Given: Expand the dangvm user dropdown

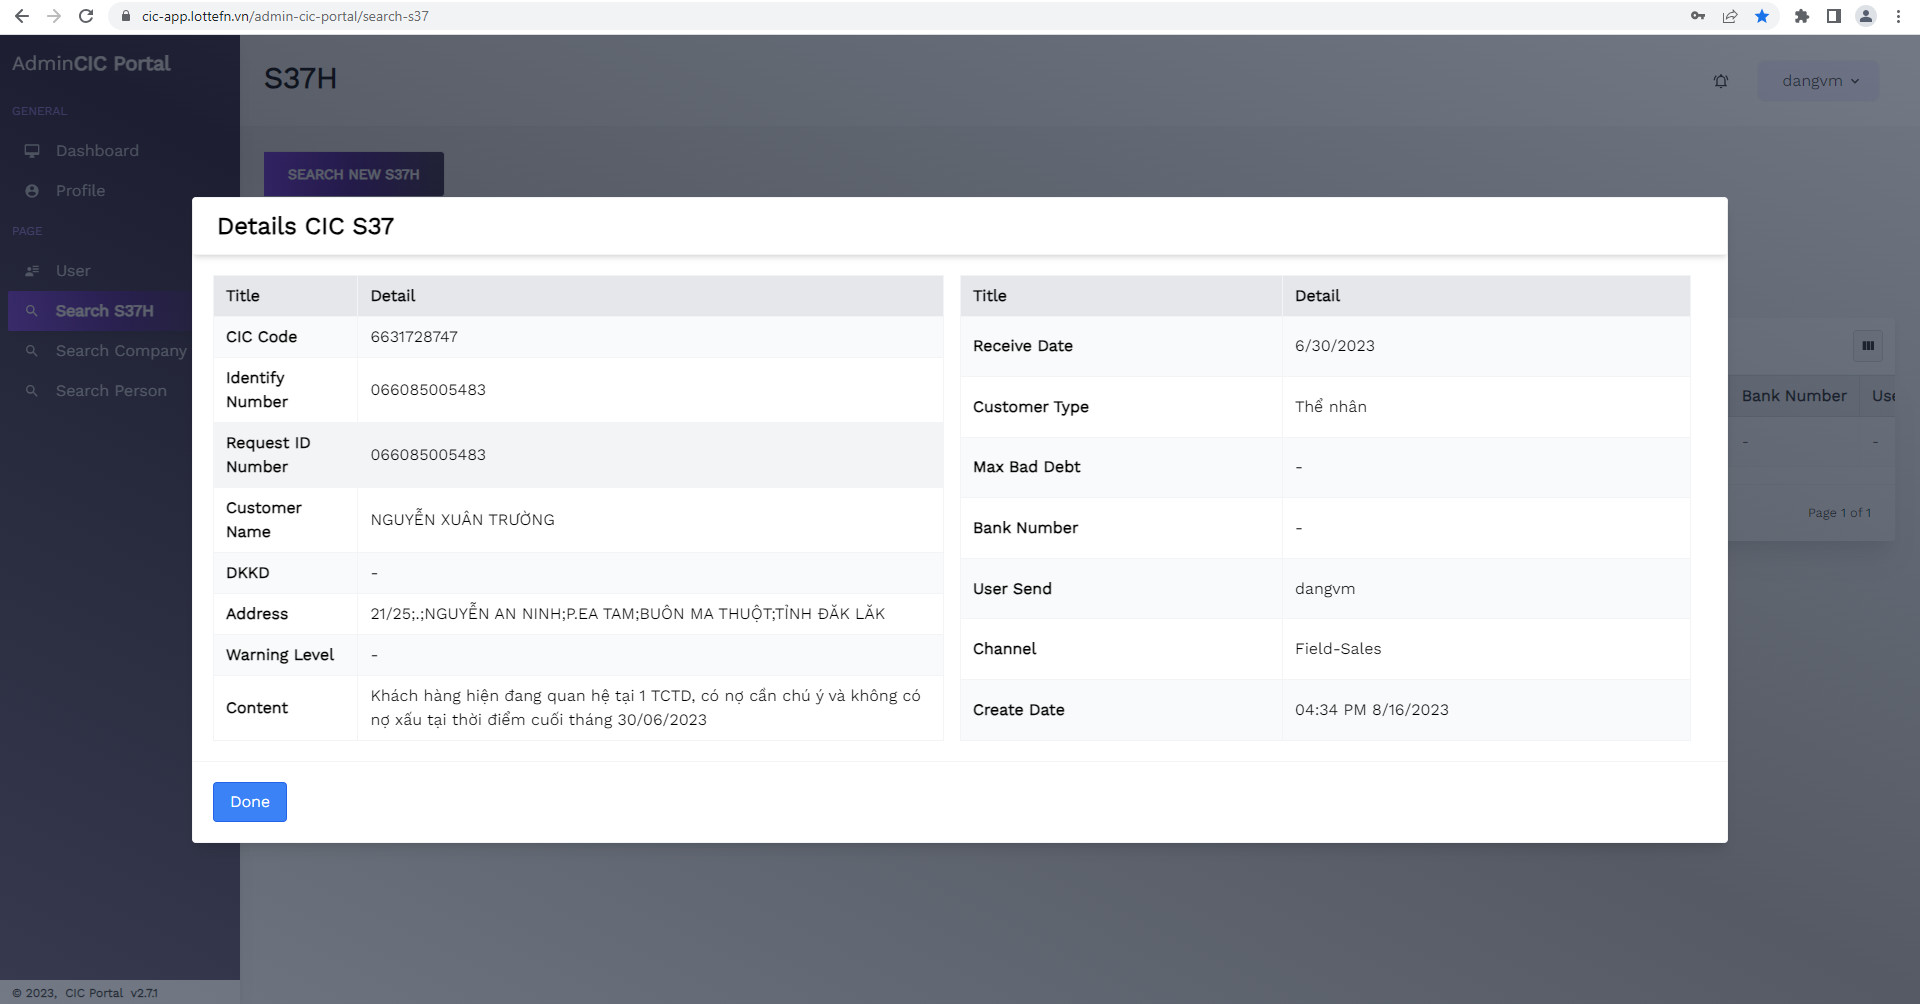Looking at the screenshot, I should pyautogui.click(x=1819, y=81).
